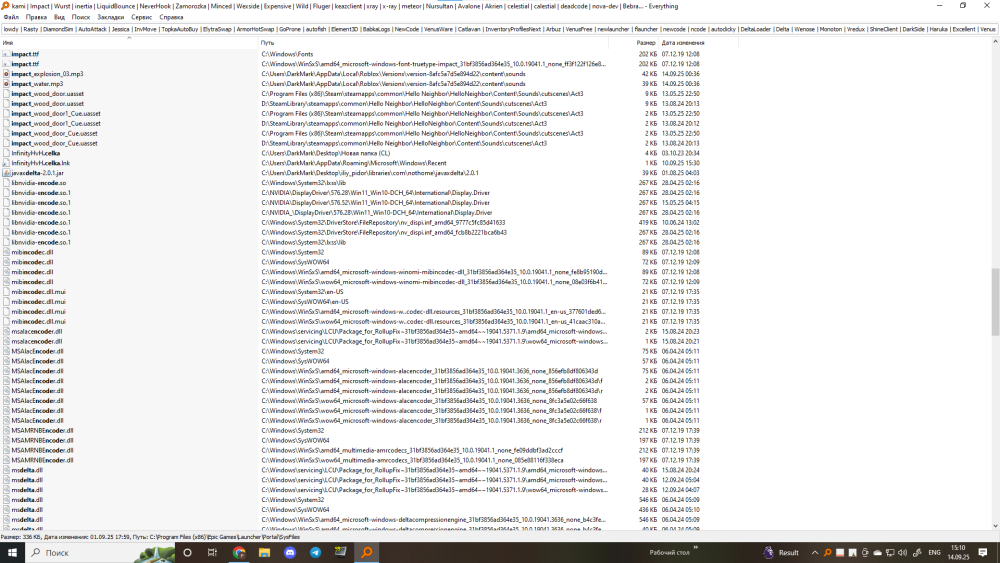1000x563 pixels.
Task: Click the 42 КБ size cell
Action: [x=649, y=74]
